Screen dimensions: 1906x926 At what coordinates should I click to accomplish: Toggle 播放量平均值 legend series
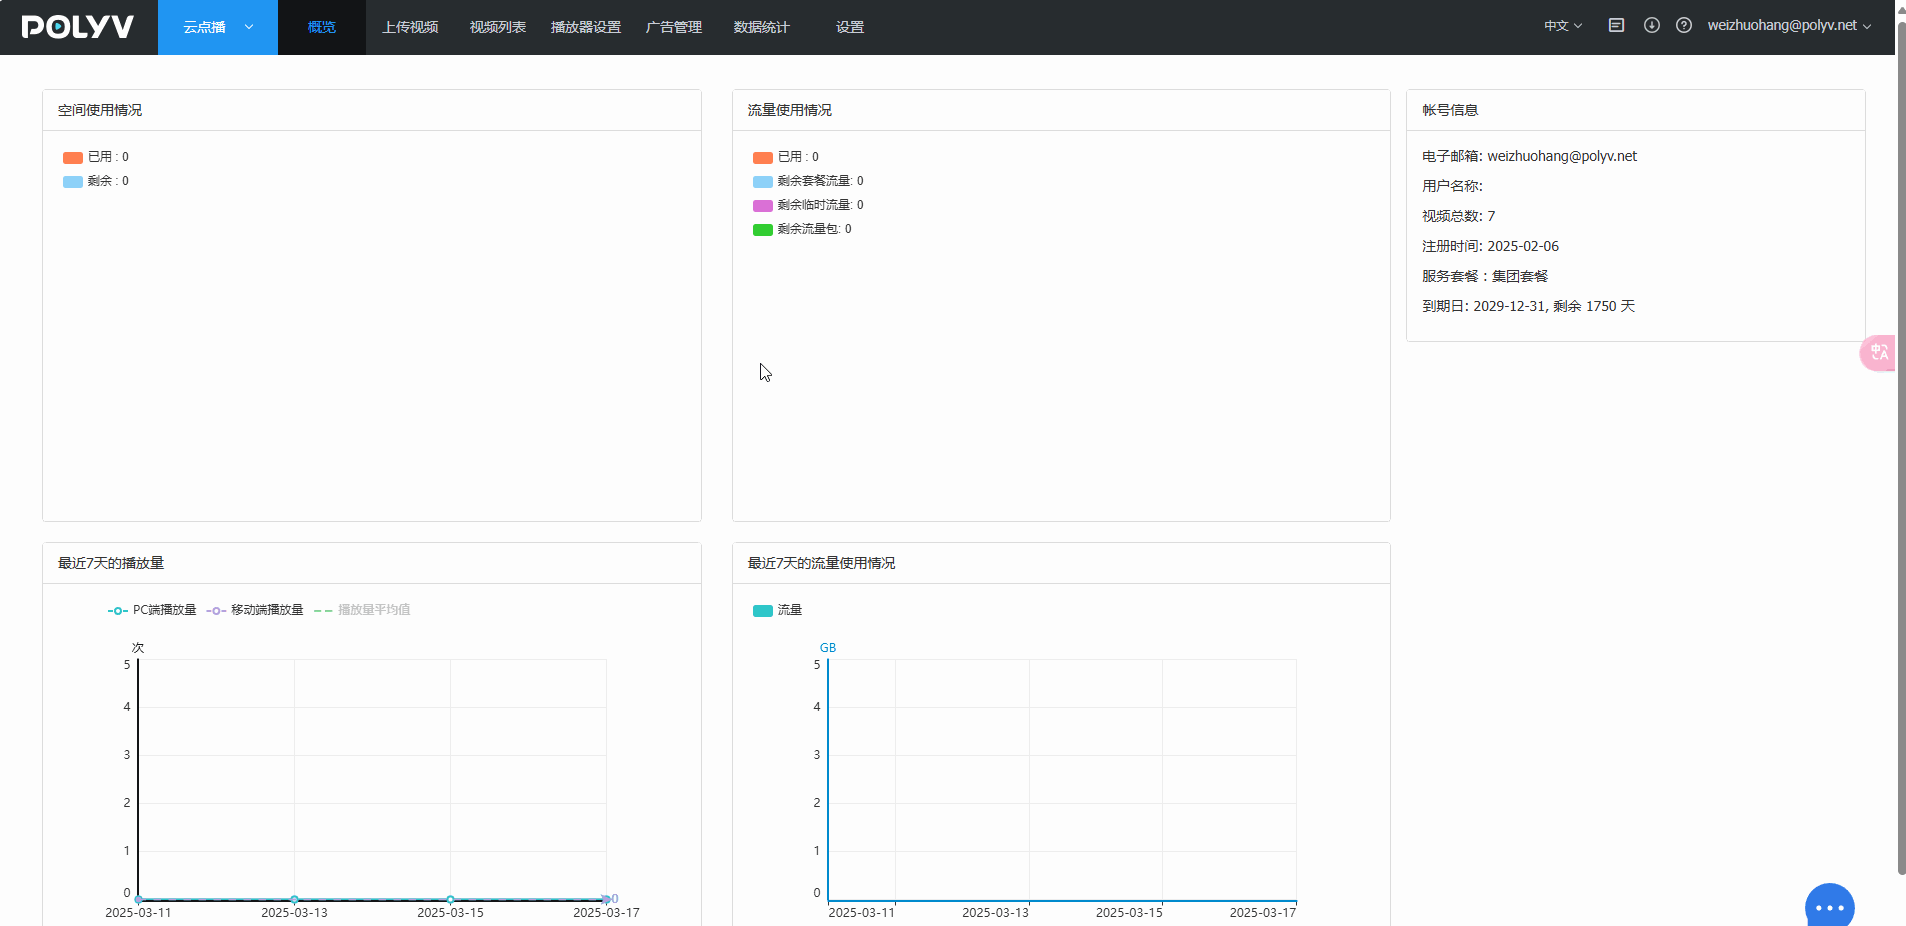click(x=362, y=610)
